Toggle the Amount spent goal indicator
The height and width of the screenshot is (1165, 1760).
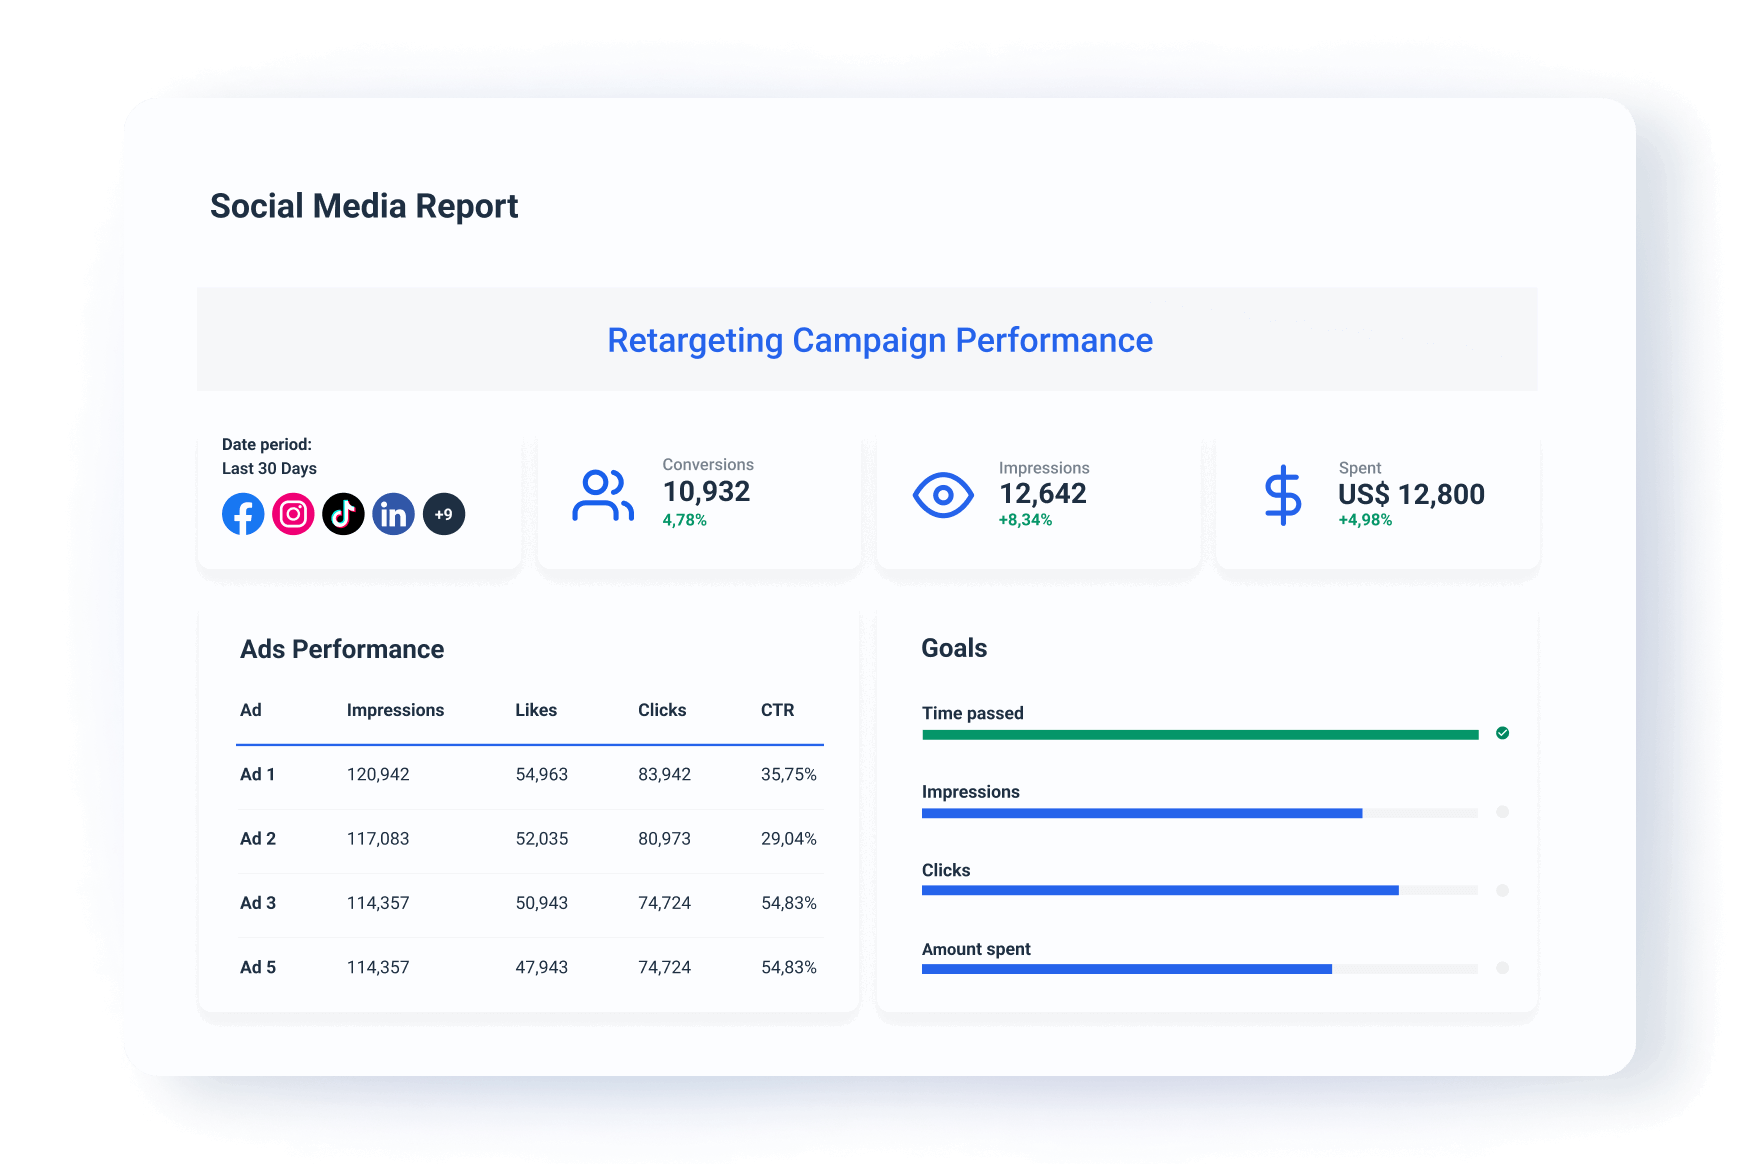[1502, 968]
